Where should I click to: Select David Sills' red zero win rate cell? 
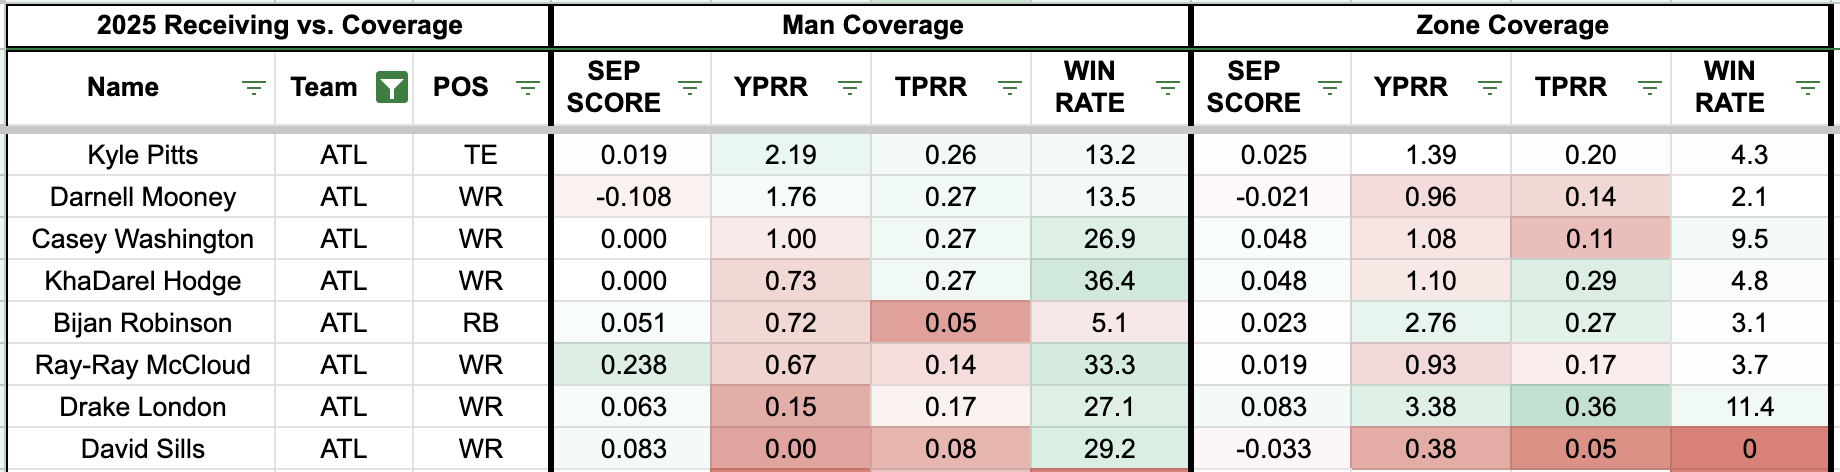1749,449
